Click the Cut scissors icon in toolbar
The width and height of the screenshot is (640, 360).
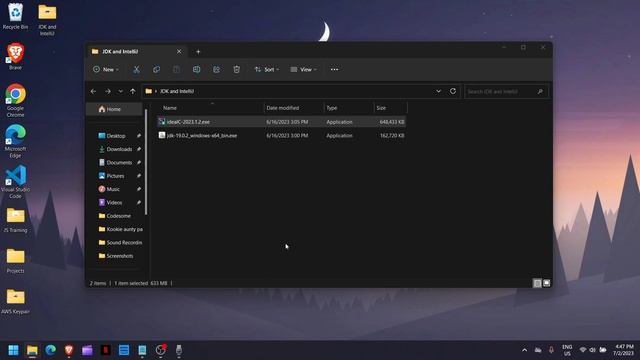pyautogui.click(x=136, y=69)
